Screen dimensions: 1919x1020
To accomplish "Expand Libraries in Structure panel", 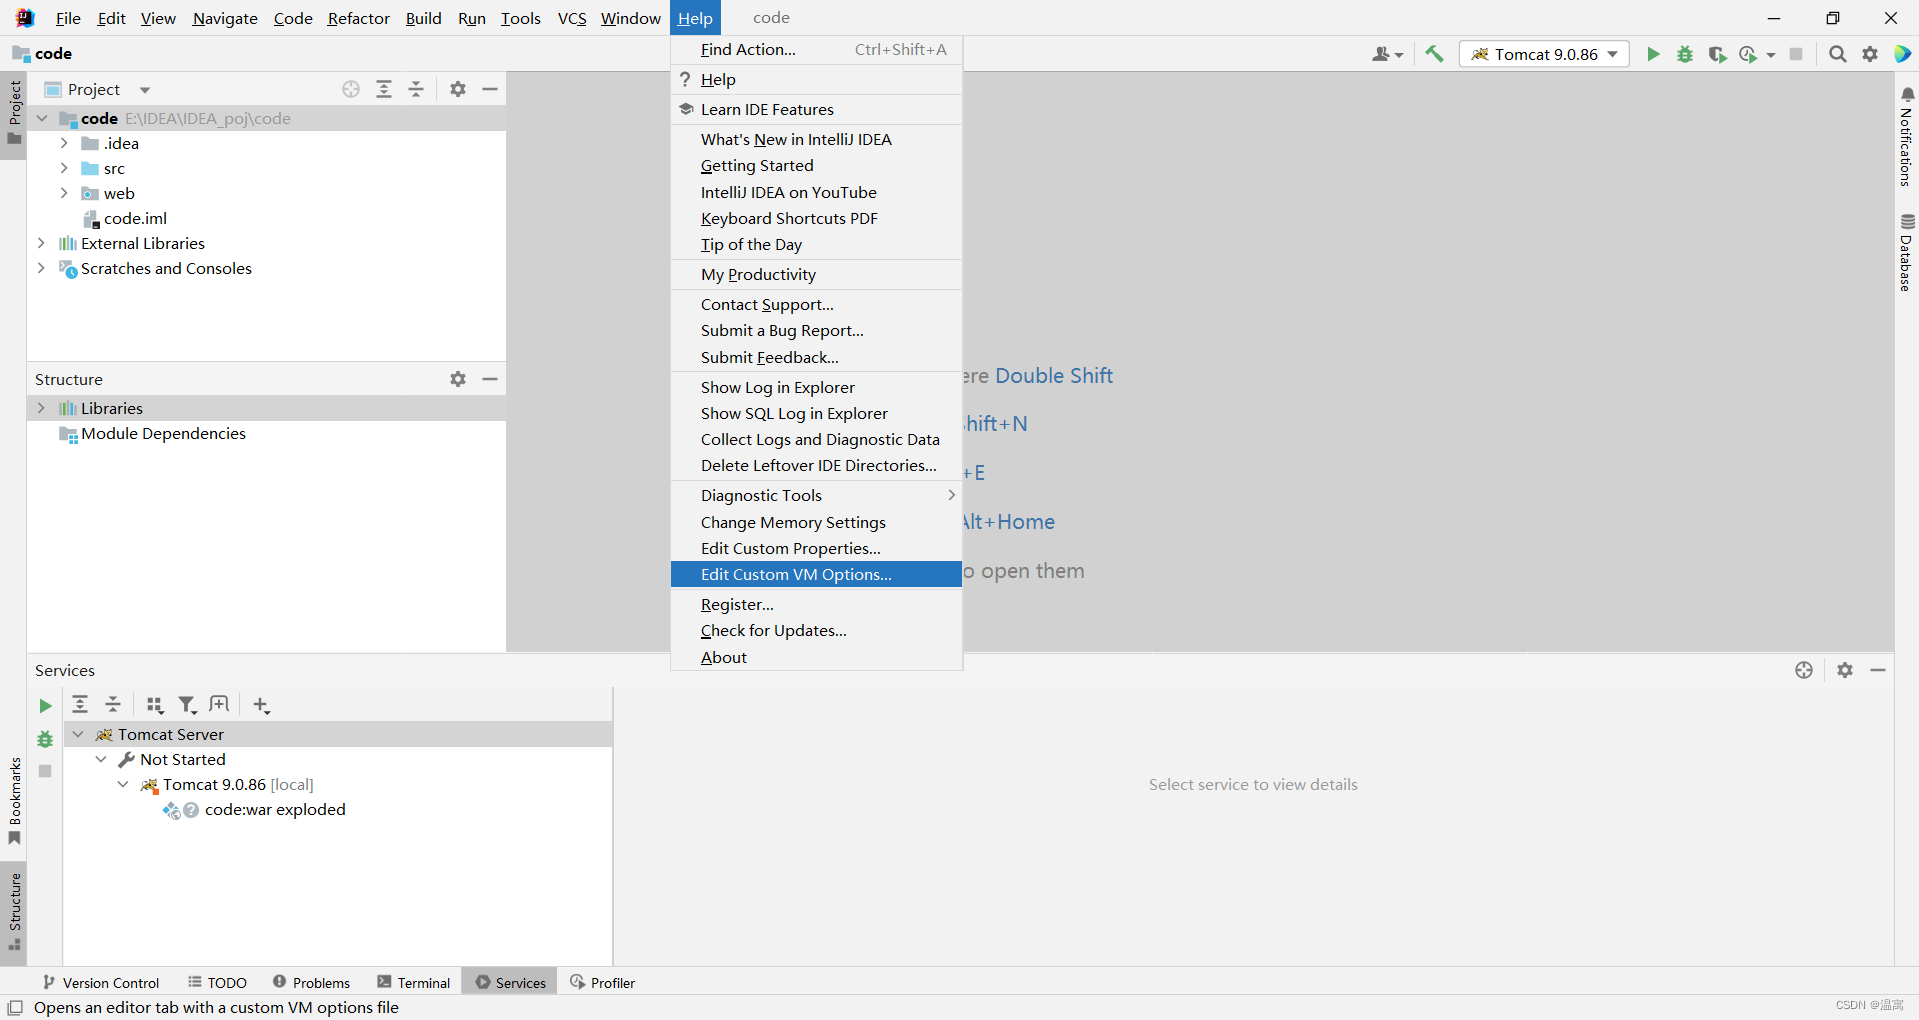I will point(41,408).
